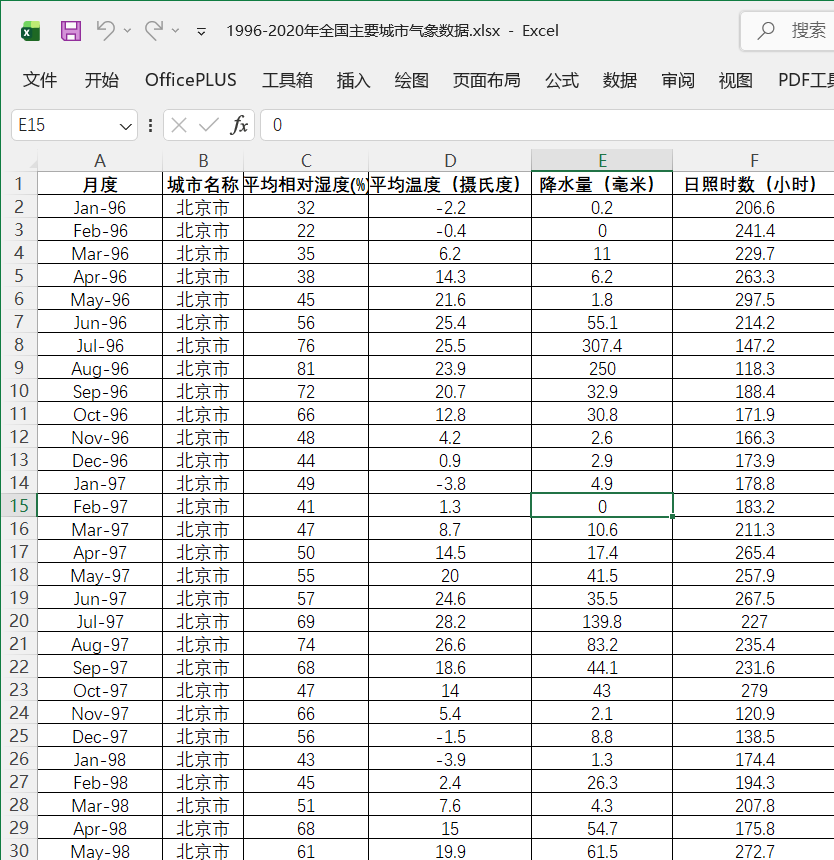Confirm the formula bar entry checkmark
Screen dimensions: 834x860
click(x=208, y=125)
